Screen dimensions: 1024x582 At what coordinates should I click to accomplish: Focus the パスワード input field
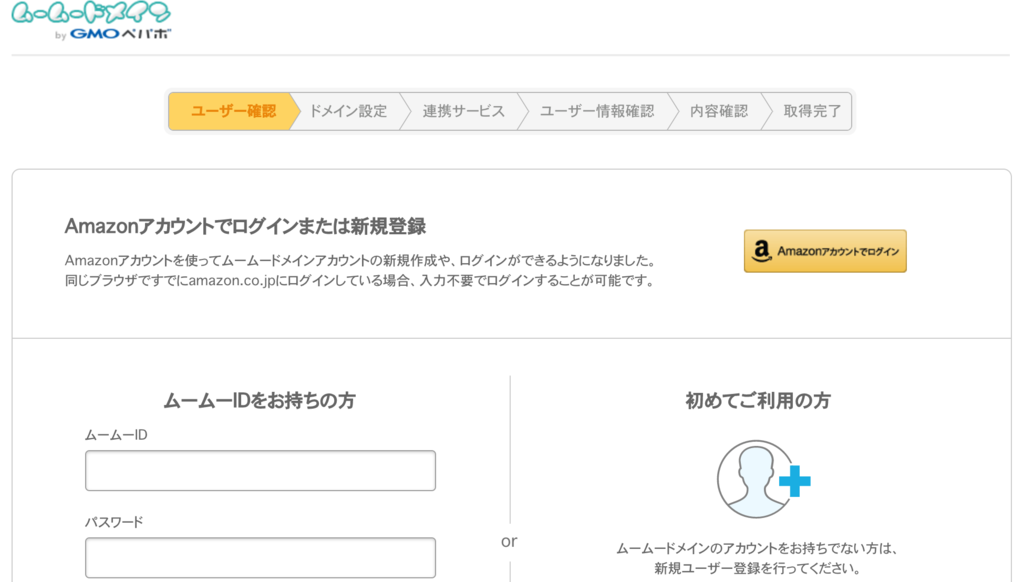point(260,558)
